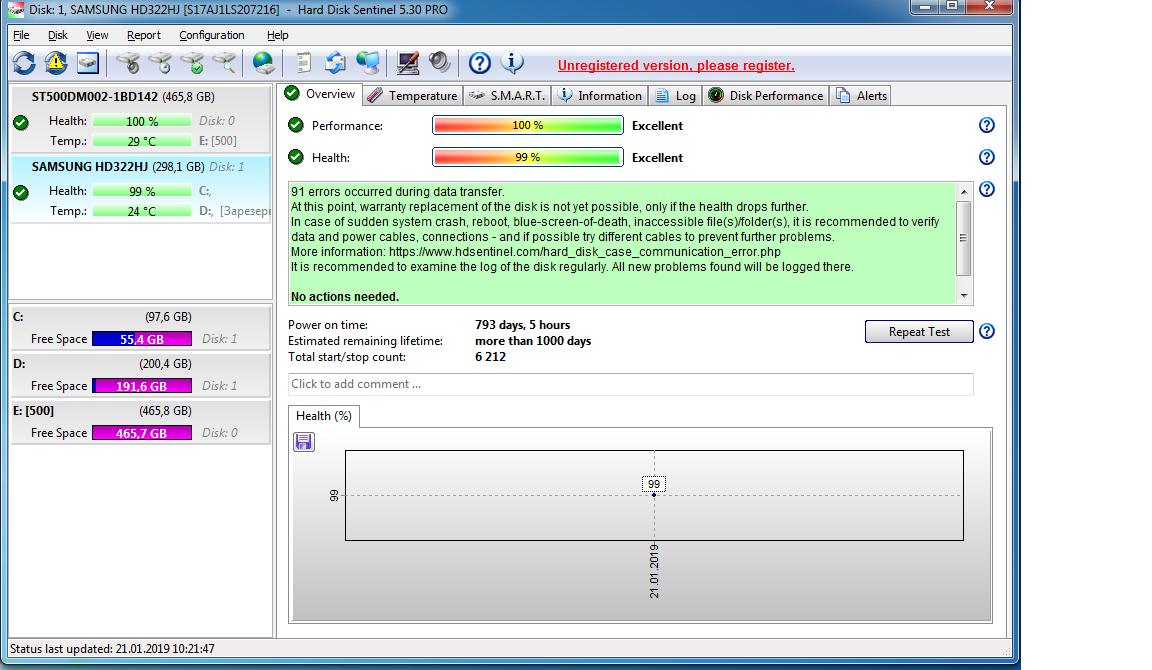Click the '6 212' start/stop count value
The height and width of the screenshot is (670, 1152).
pyautogui.click(x=490, y=357)
